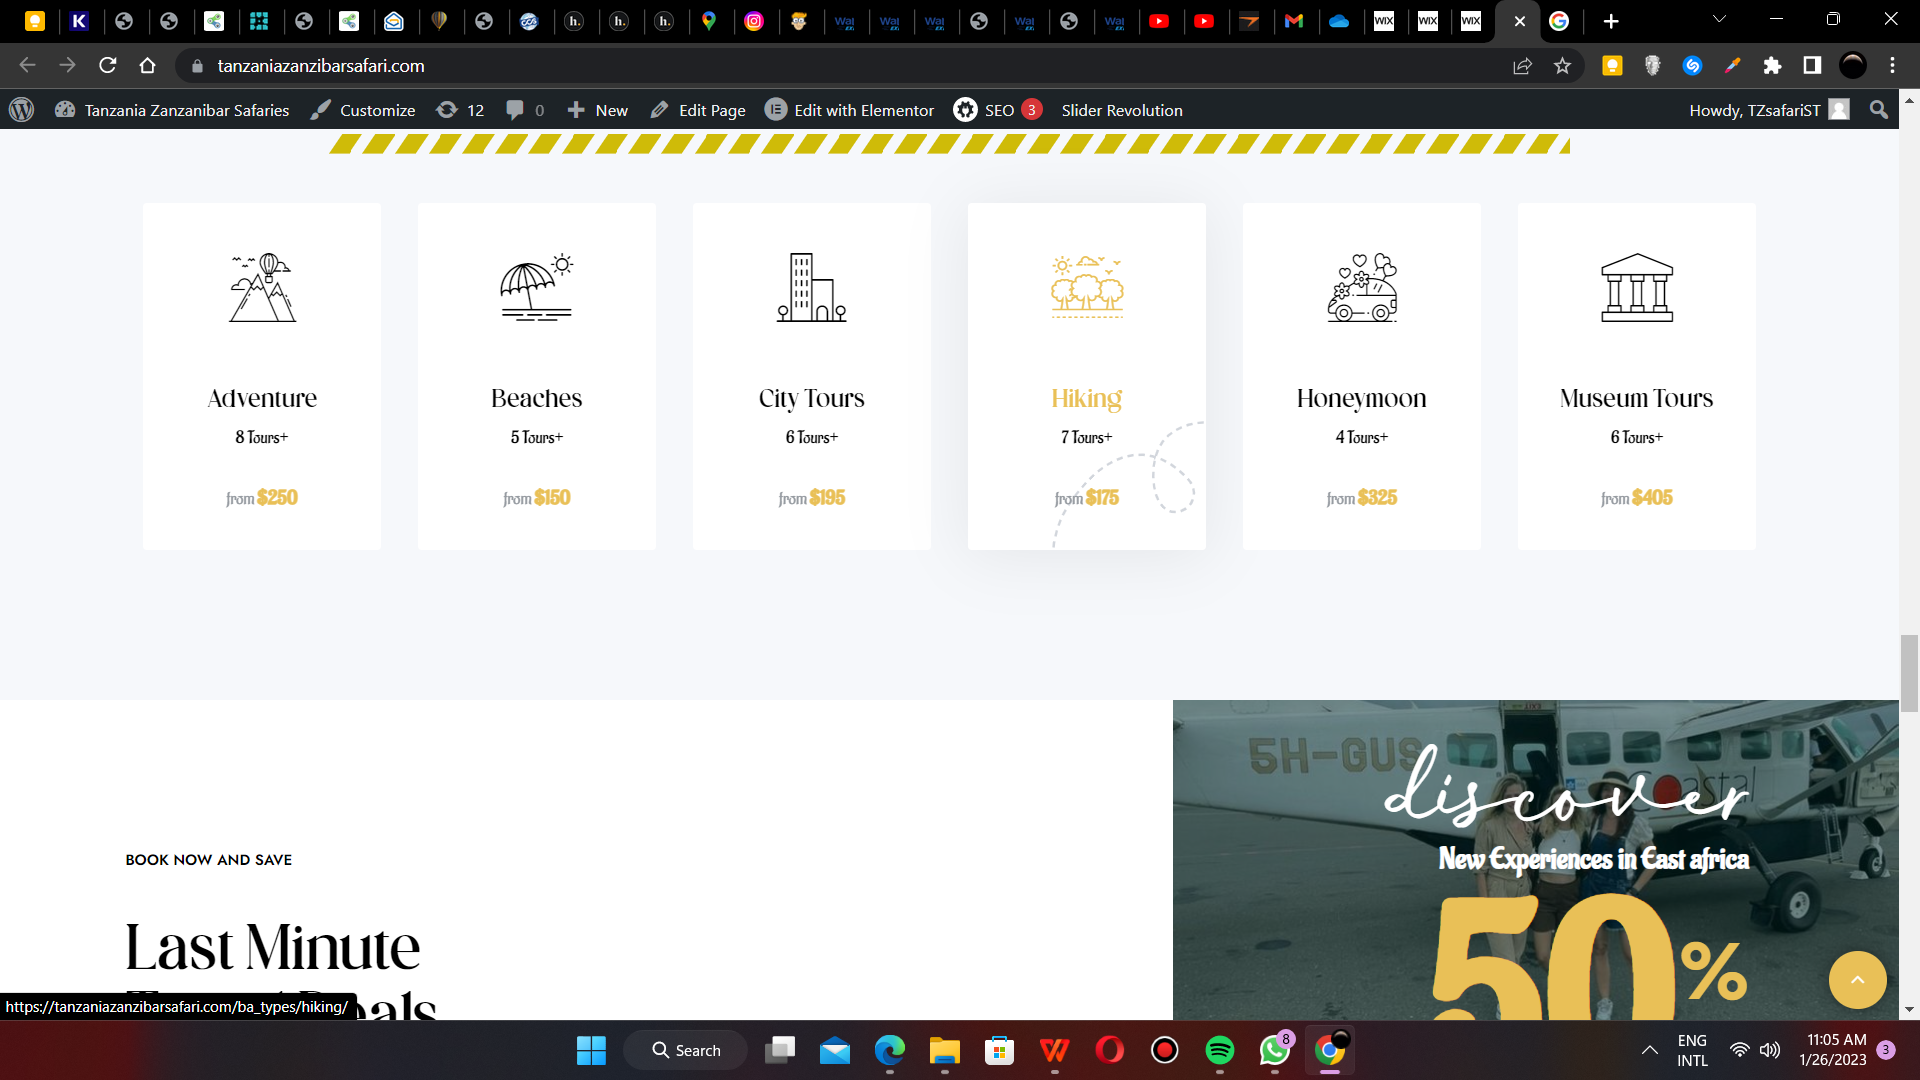Bookmark page with star icon
Screen dimensions: 1920x1080
[1562, 66]
